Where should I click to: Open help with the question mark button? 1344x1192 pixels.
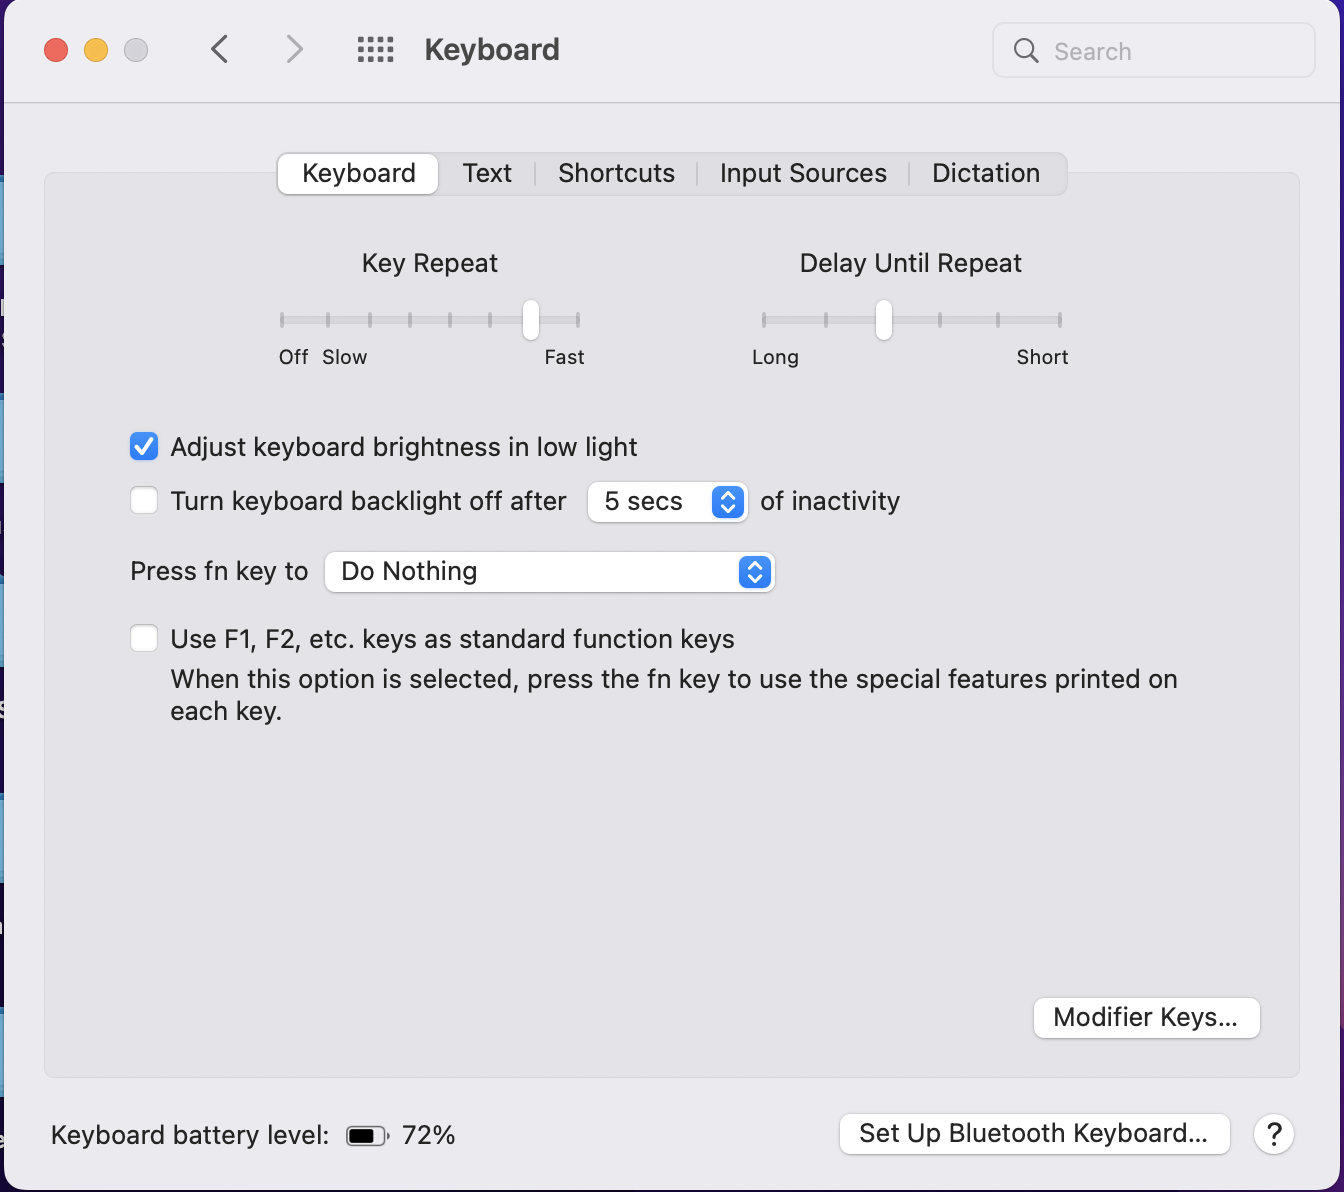coord(1274,1134)
